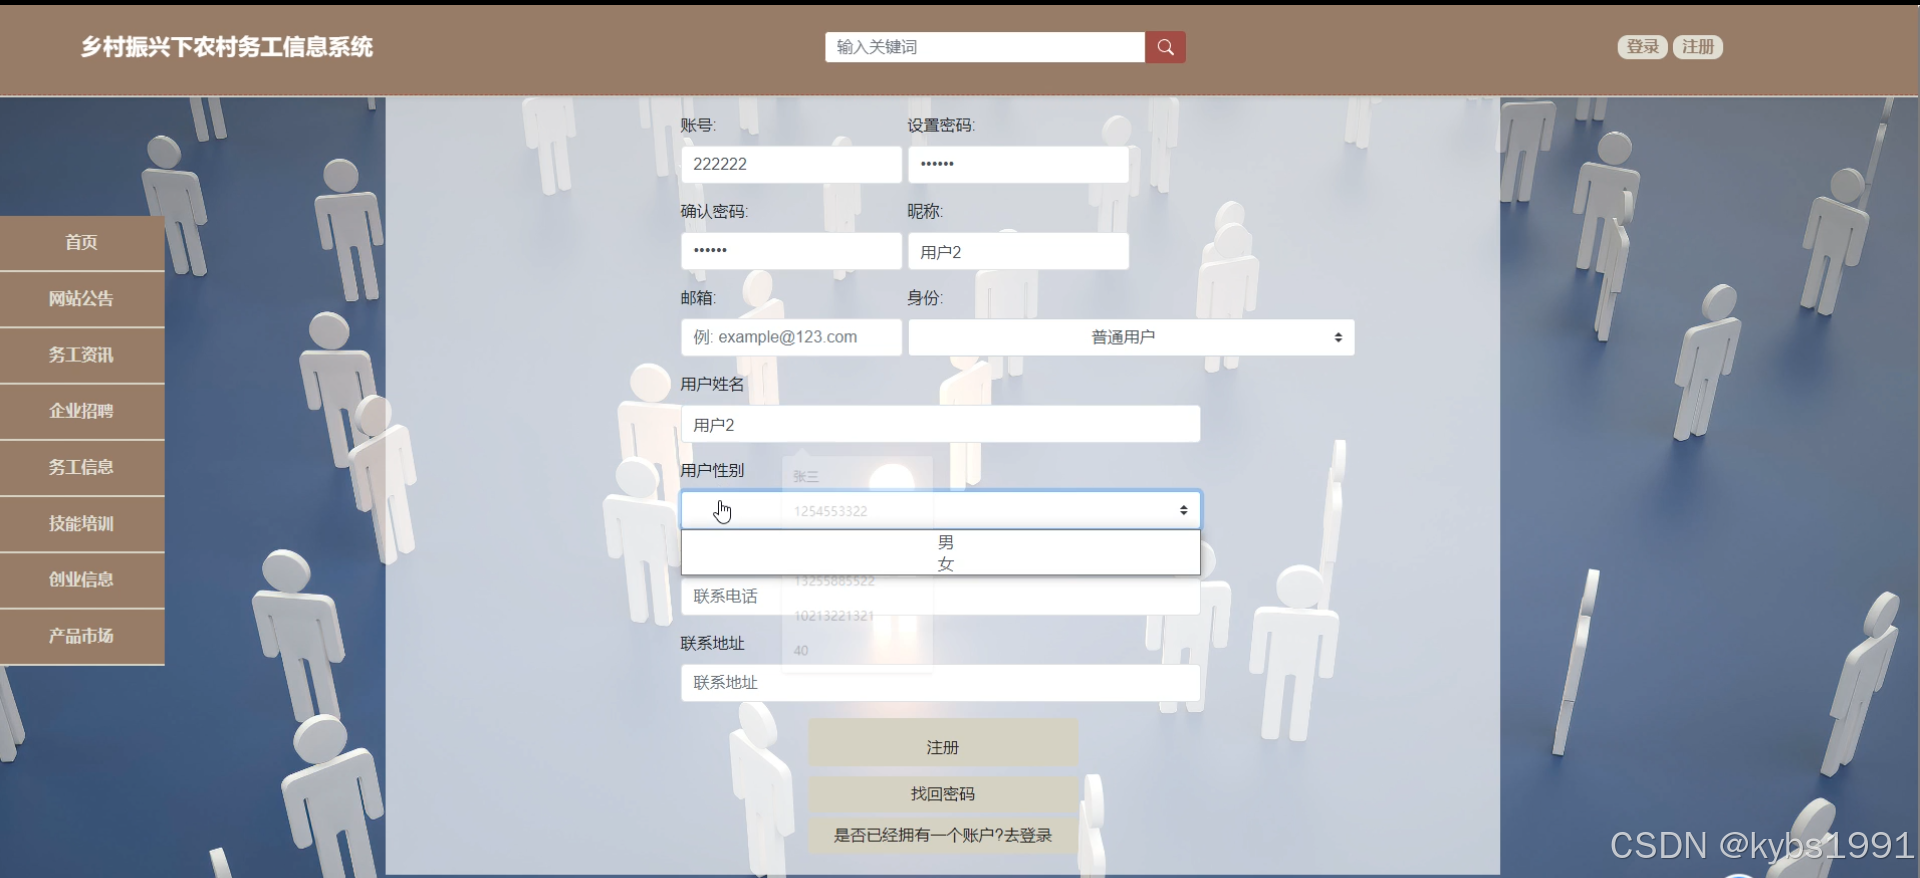Click the 昵称 nickname field
Image resolution: width=1920 pixels, height=878 pixels.
tap(1018, 251)
